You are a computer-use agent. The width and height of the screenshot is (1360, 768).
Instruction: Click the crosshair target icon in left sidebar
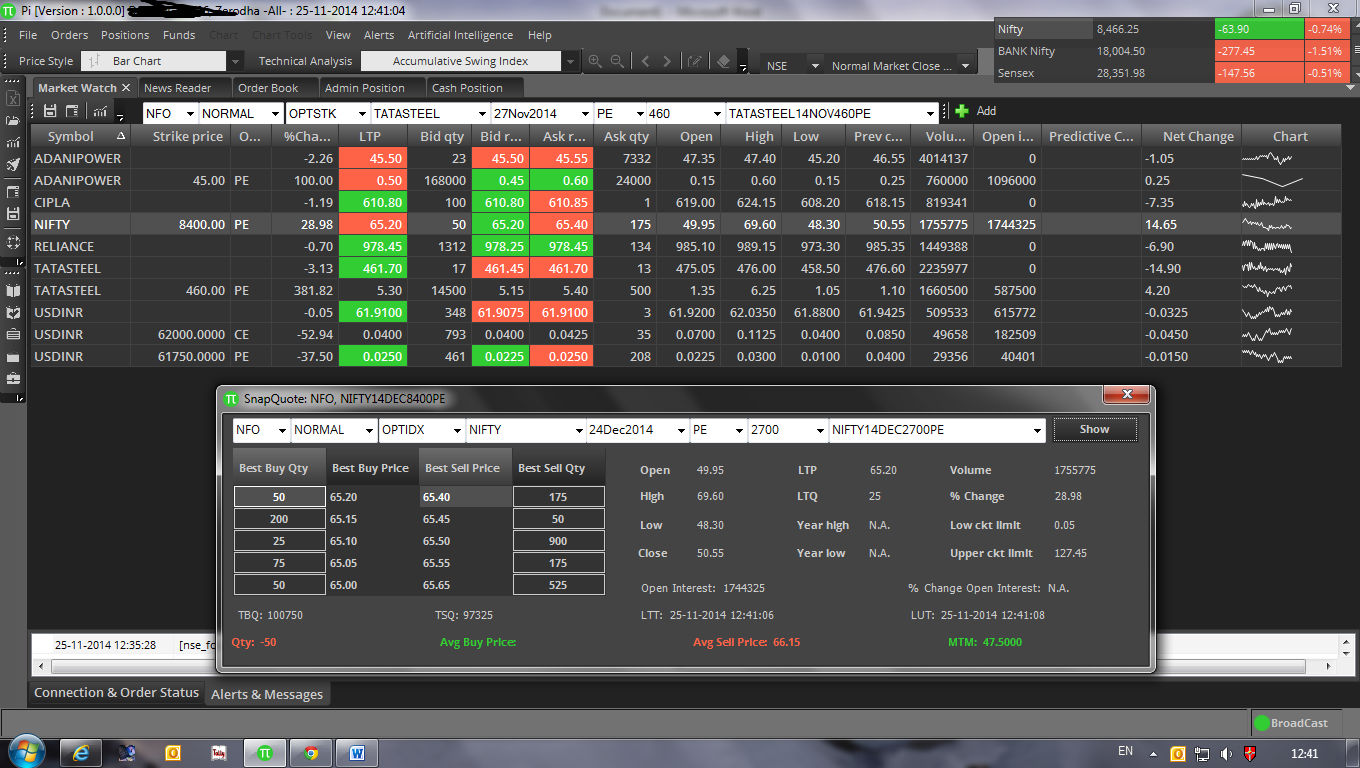(13, 242)
